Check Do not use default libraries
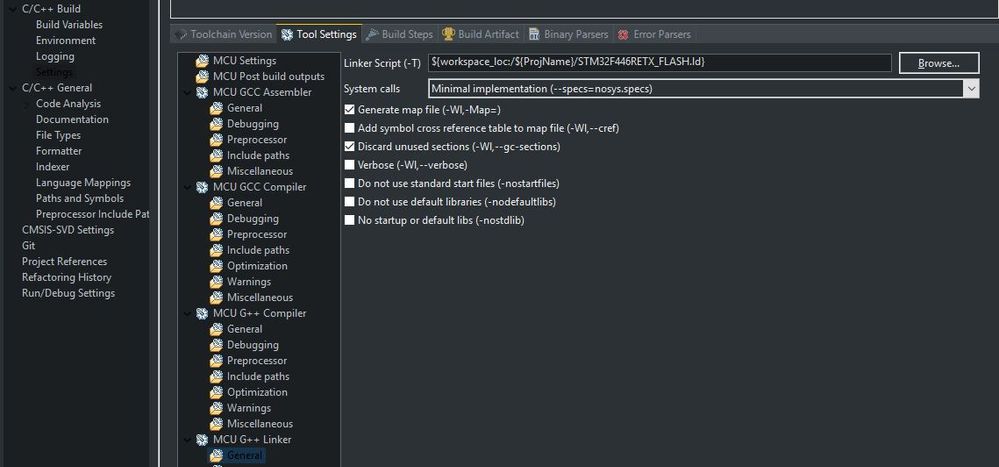Screen dimensions: 999x467 (349, 202)
